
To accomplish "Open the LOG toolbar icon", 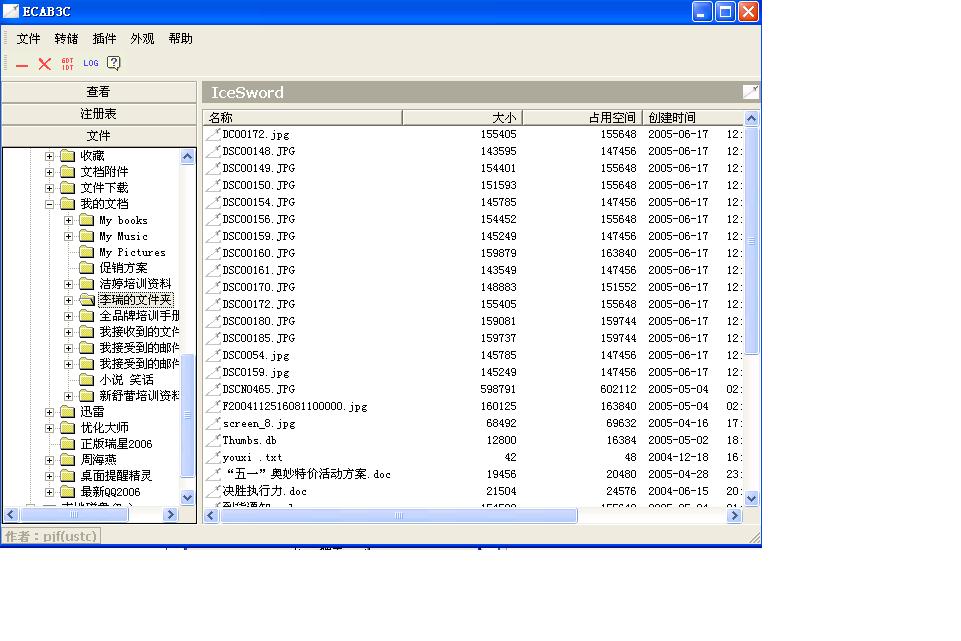I will click(x=91, y=64).
